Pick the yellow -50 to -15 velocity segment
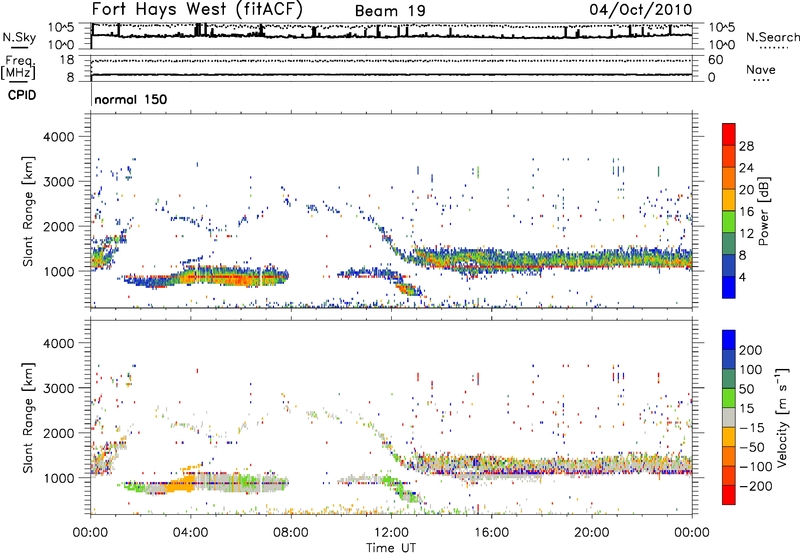The height and width of the screenshot is (554, 800). [729, 437]
